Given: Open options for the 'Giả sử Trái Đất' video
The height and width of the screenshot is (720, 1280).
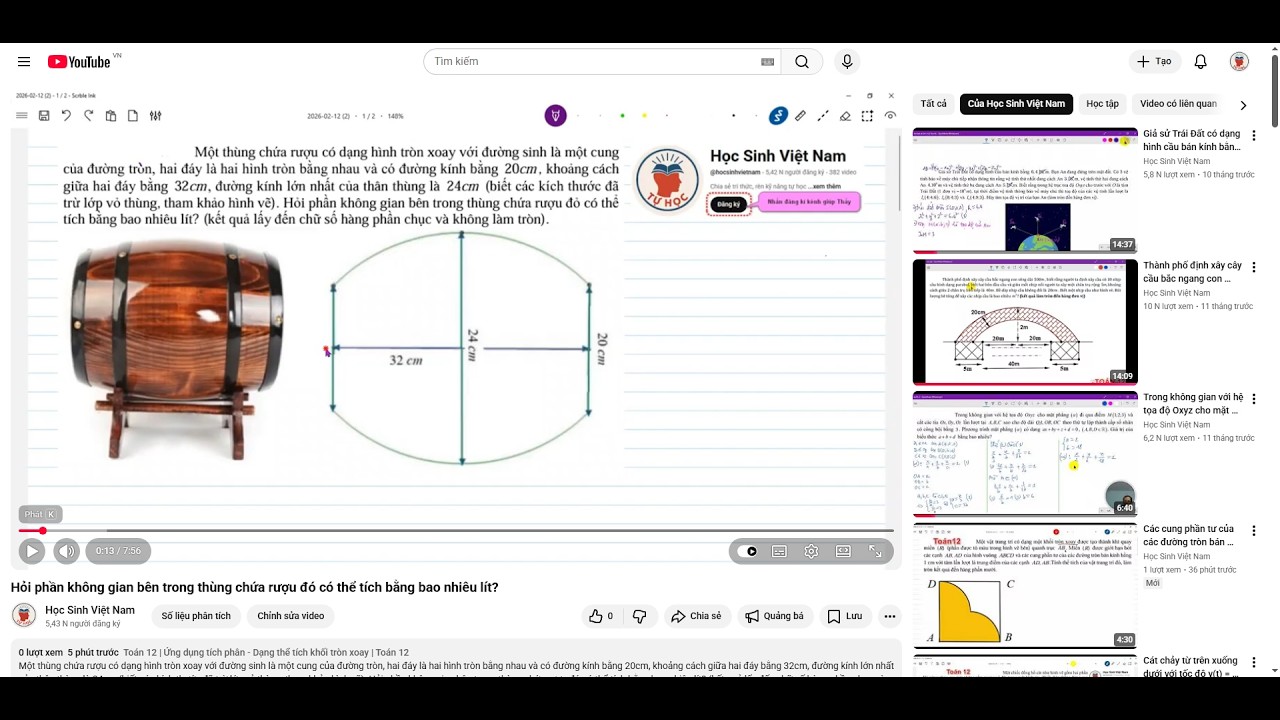Looking at the screenshot, I should tap(1254, 135).
